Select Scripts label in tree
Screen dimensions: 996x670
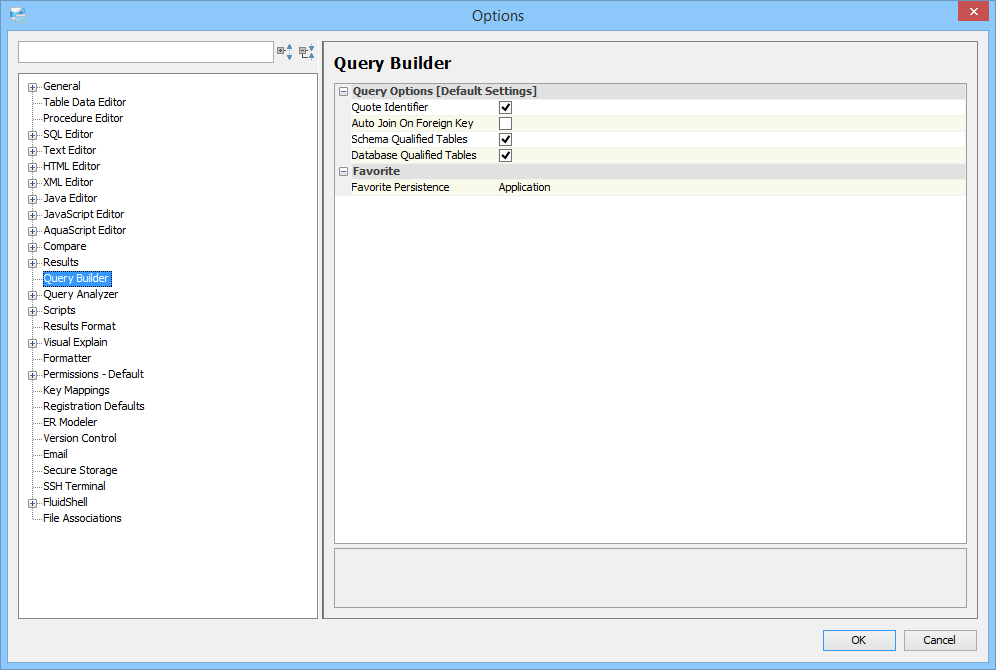(59, 311)
